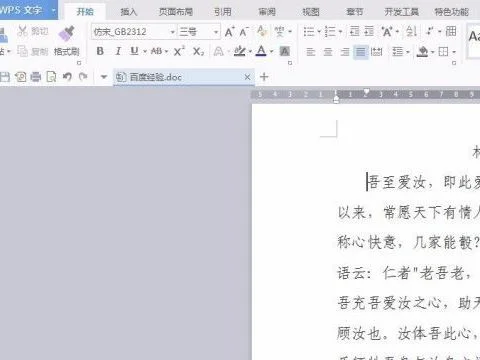Screen dimensions: 480x360
Task: Center align the paragraph
Action: (x=328, y=52)
